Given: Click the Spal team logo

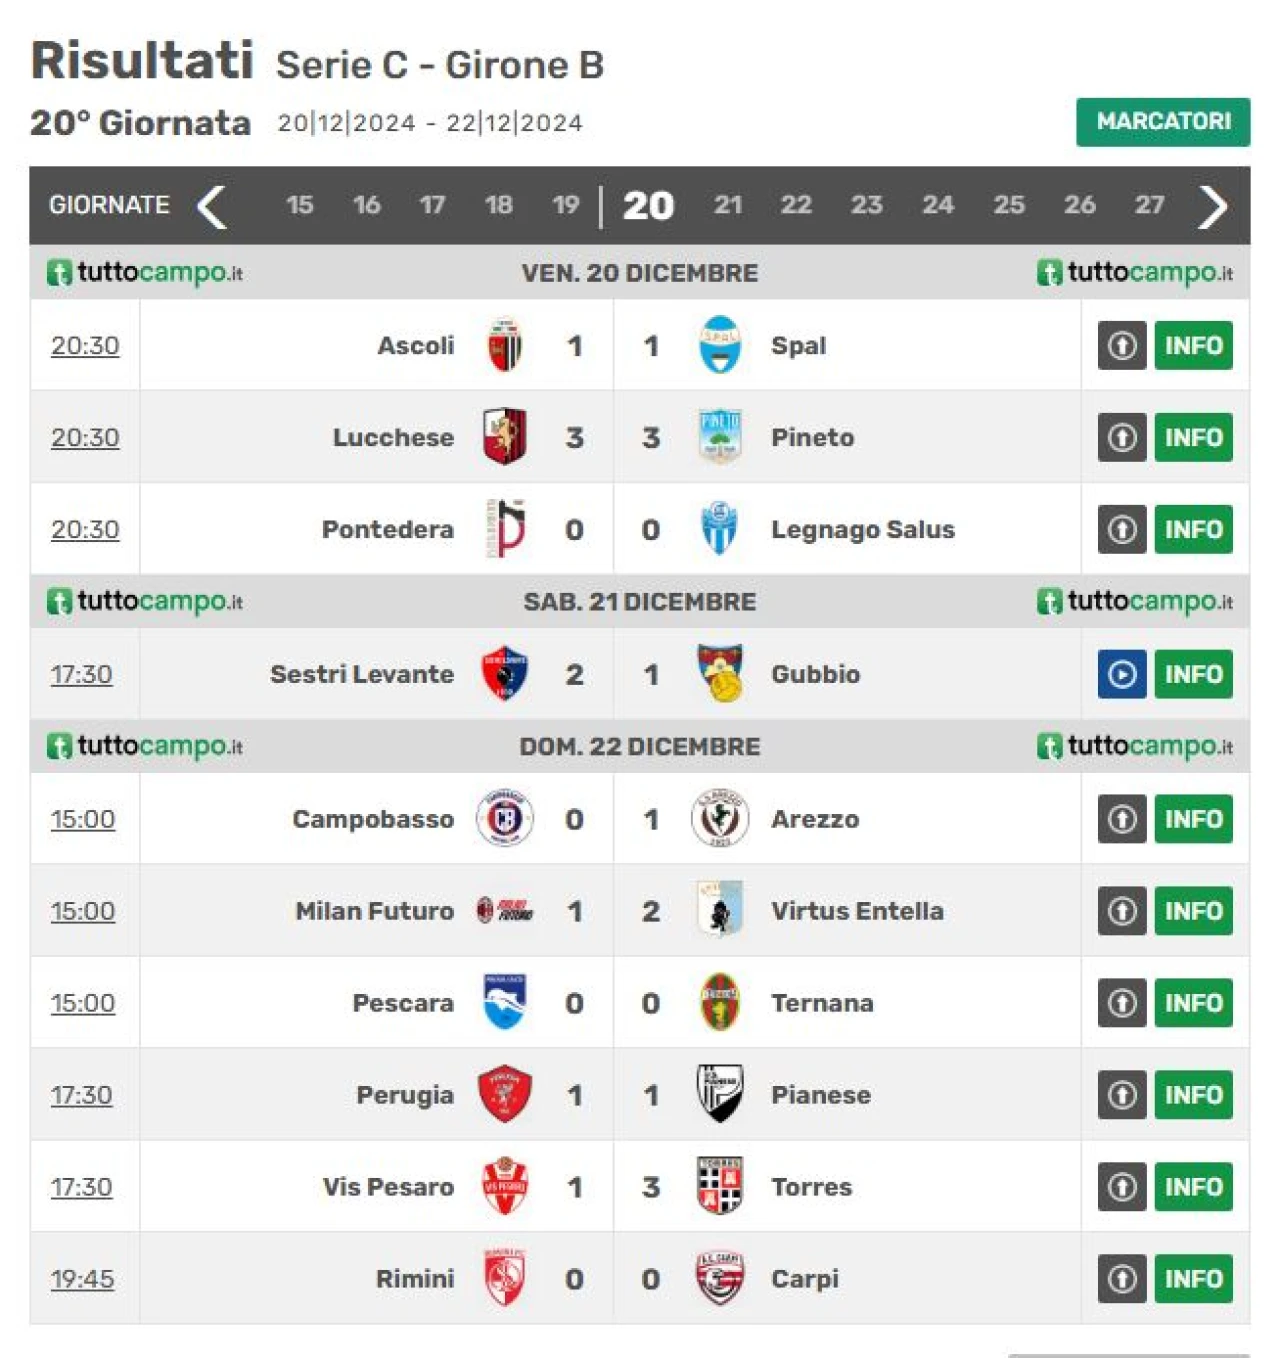Looking at the screenshot, I should tap(720, 345).
